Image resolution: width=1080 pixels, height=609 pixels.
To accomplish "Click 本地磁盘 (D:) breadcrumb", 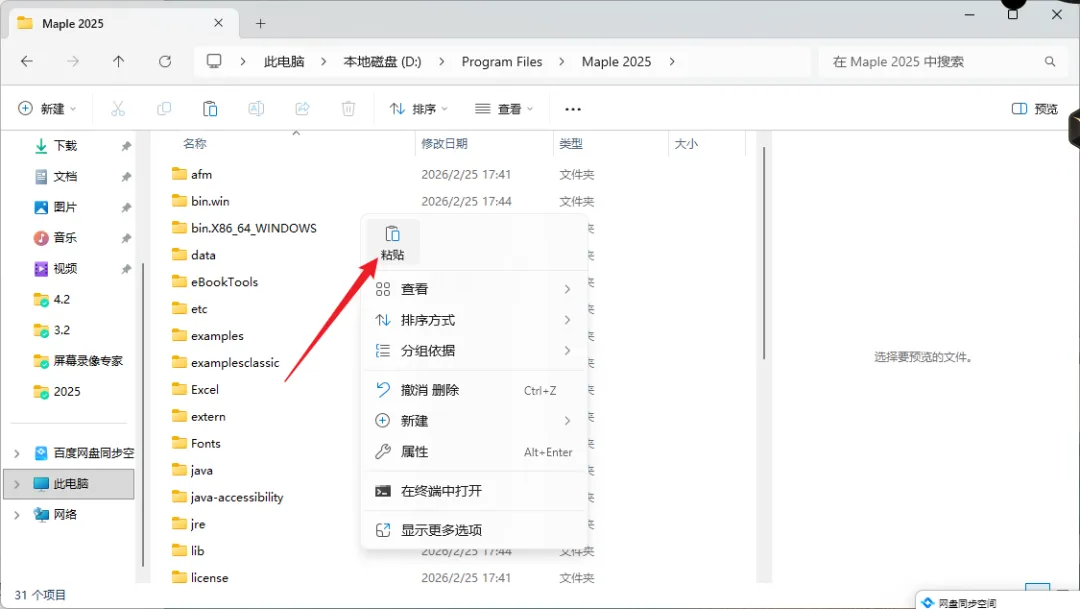I will (x=382, y=61).
